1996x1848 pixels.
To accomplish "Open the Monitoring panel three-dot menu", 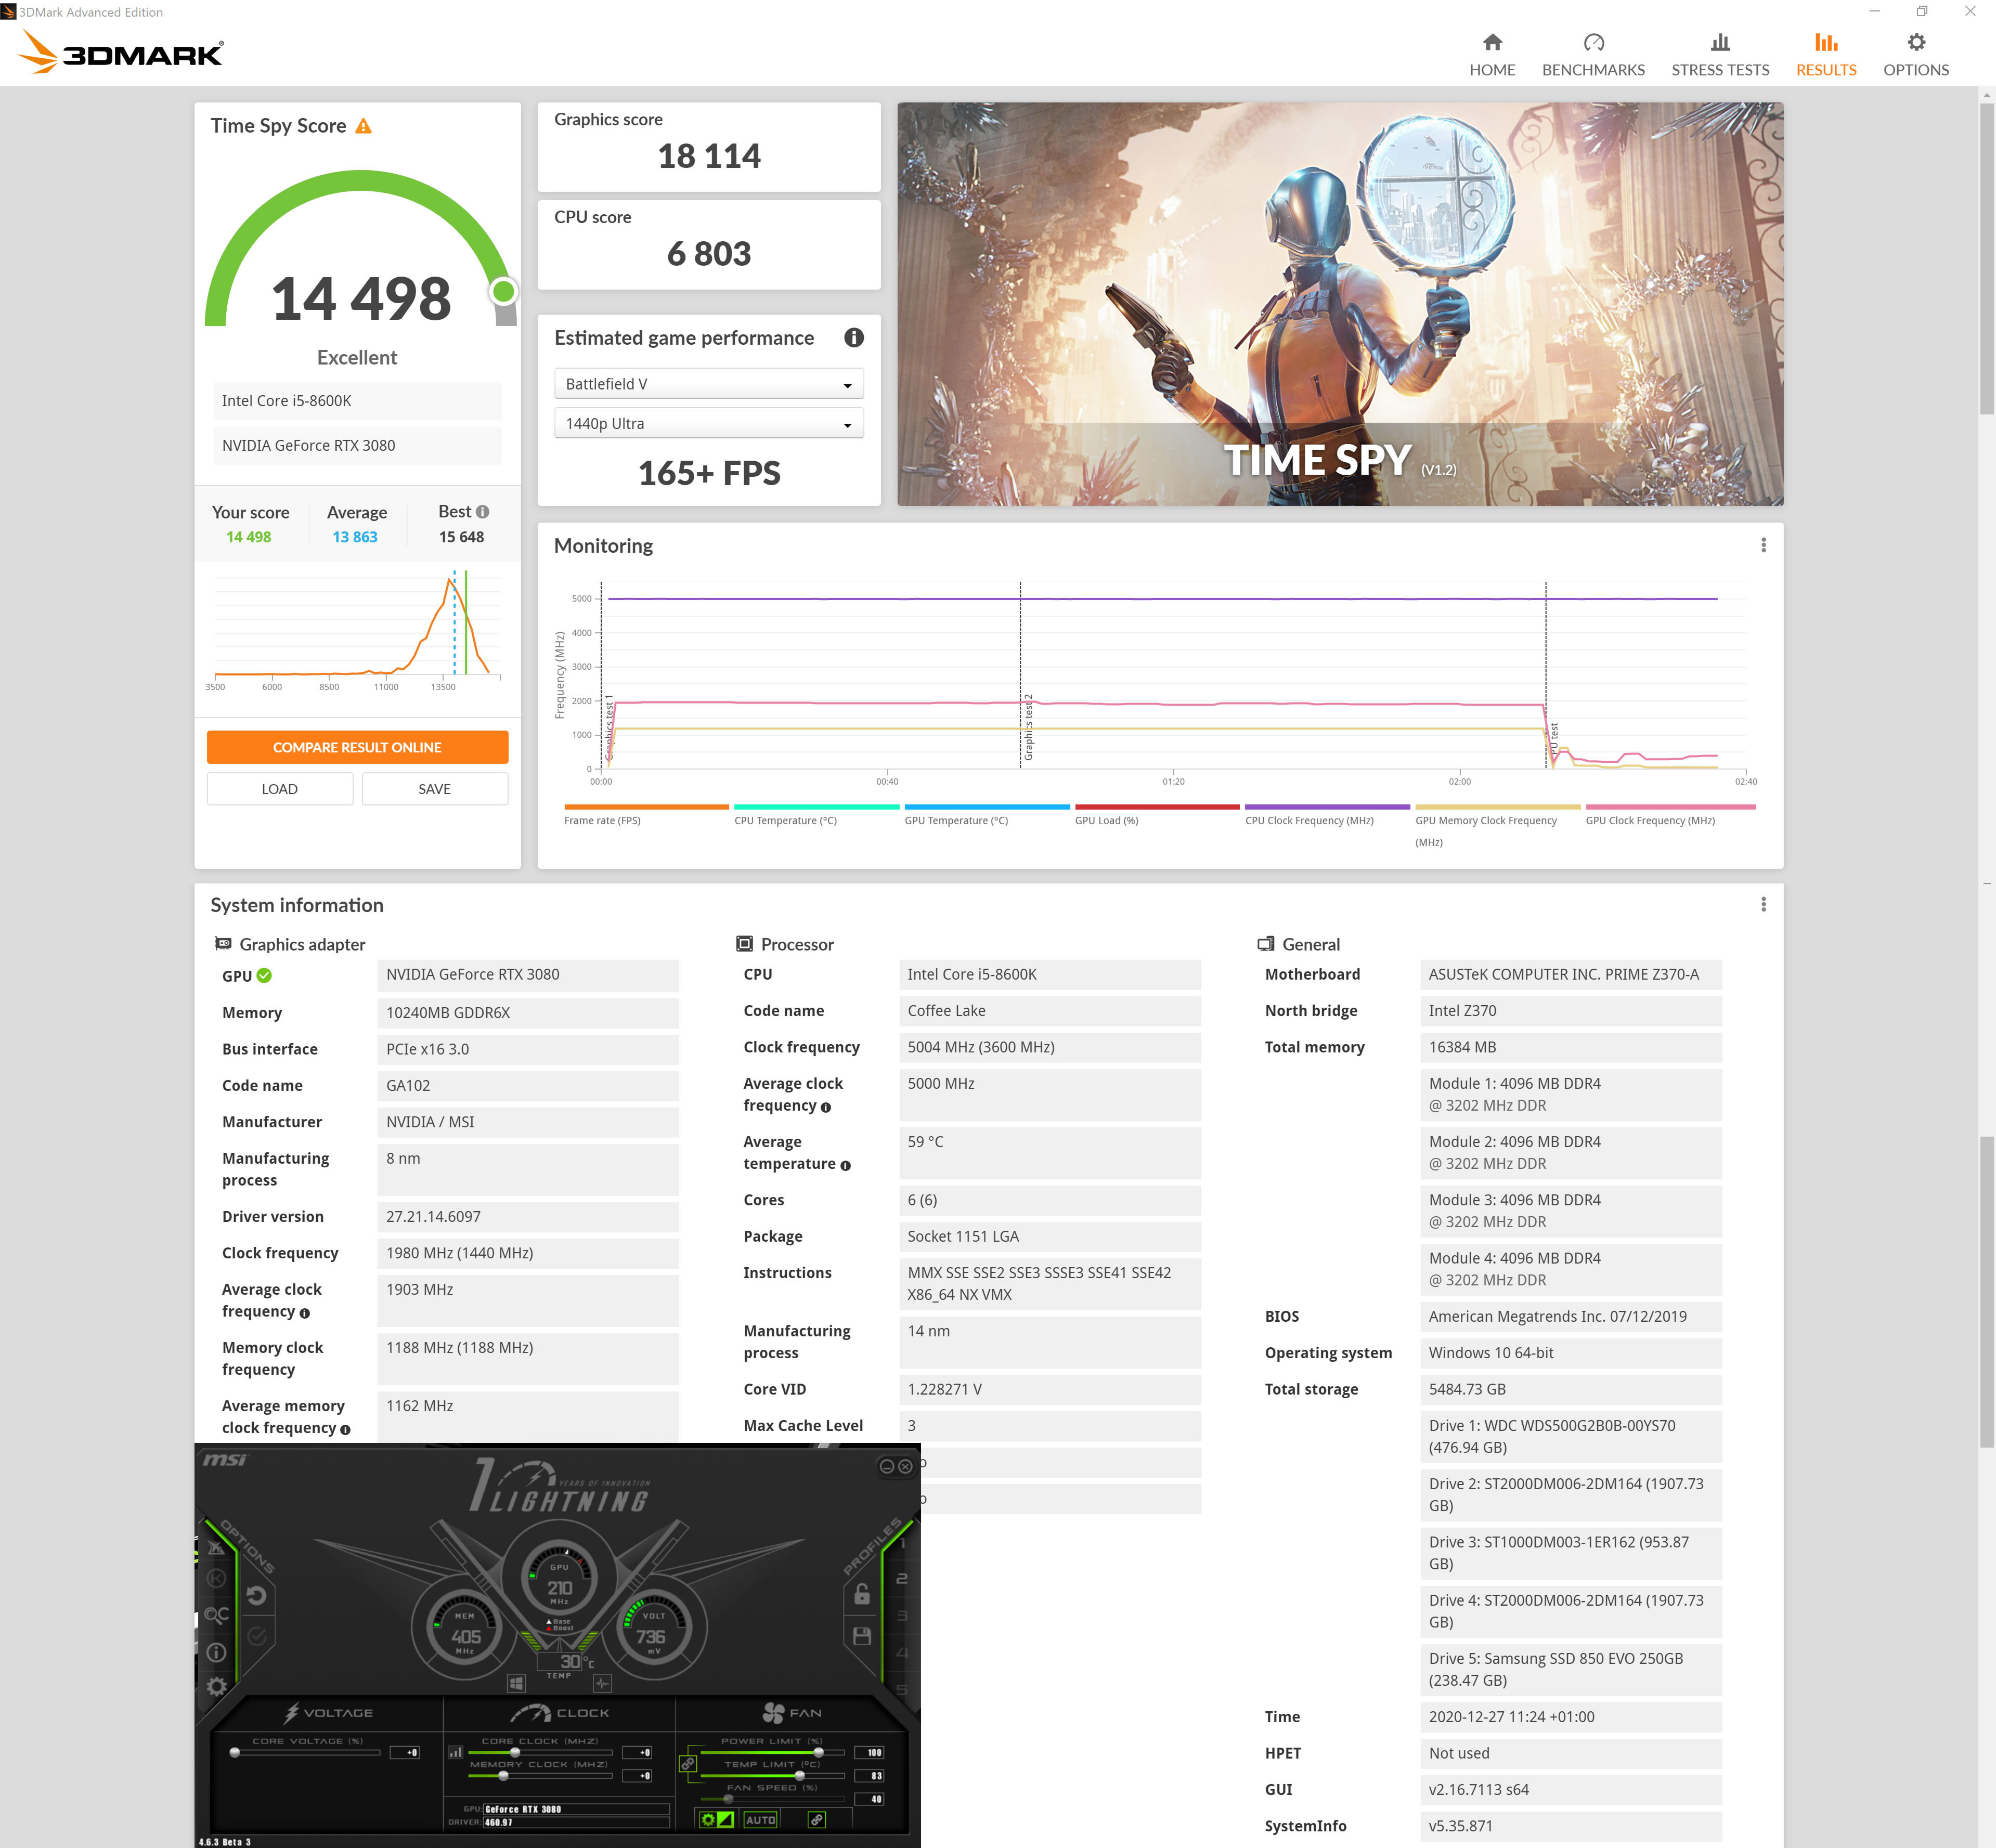I will coord(1763,545).
